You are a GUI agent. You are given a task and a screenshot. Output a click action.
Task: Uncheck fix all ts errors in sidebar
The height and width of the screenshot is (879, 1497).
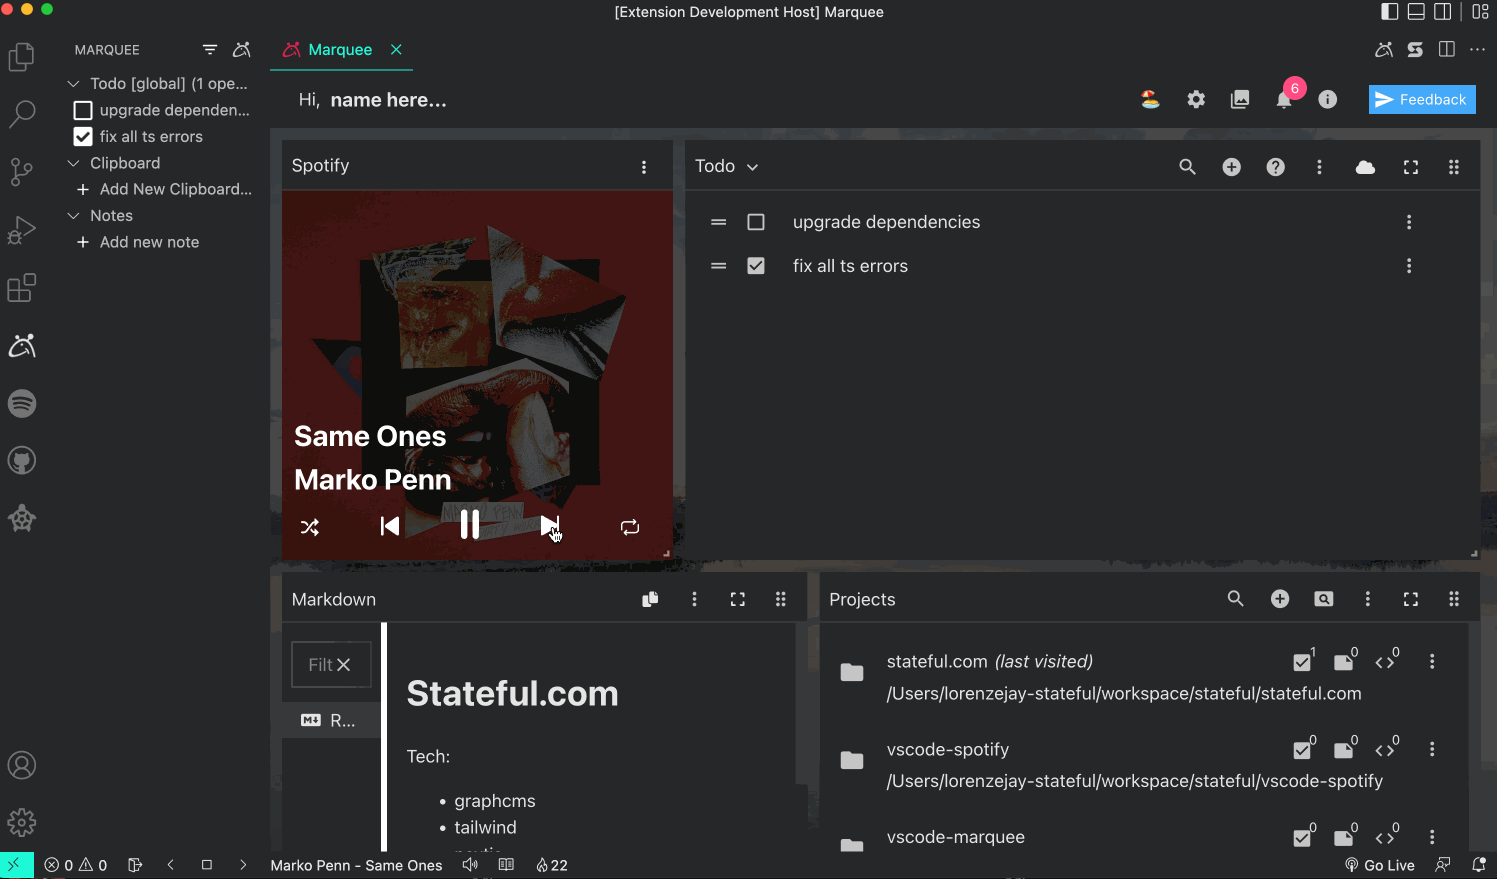coord(83,136)
